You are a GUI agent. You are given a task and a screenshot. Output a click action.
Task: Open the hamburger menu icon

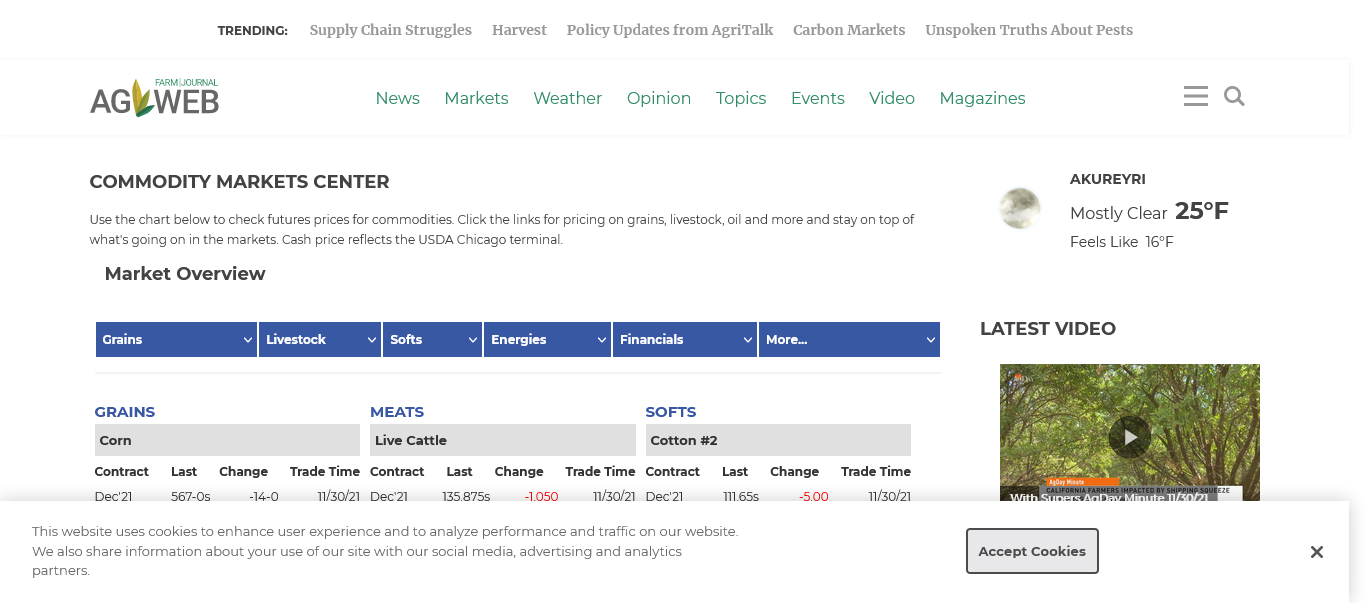click(x=1195, y=96)
